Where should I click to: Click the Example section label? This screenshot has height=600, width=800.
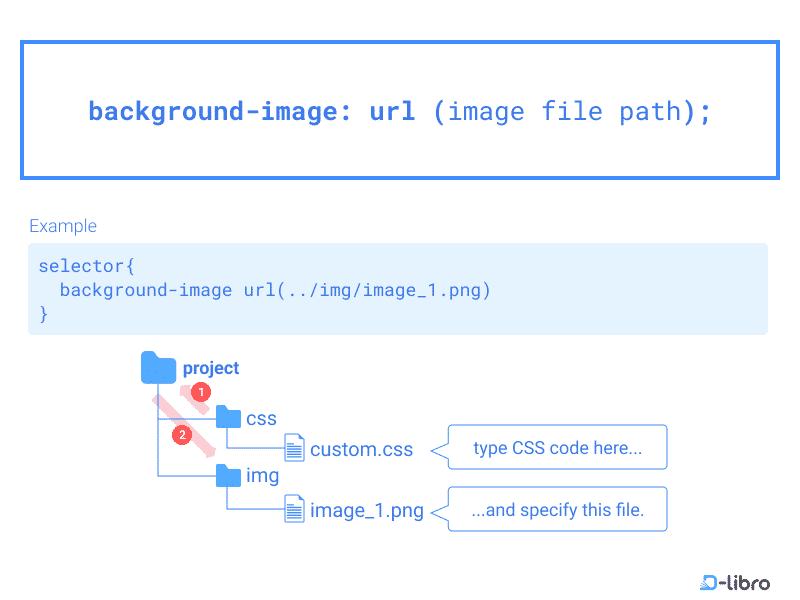[x=63, y=226]
